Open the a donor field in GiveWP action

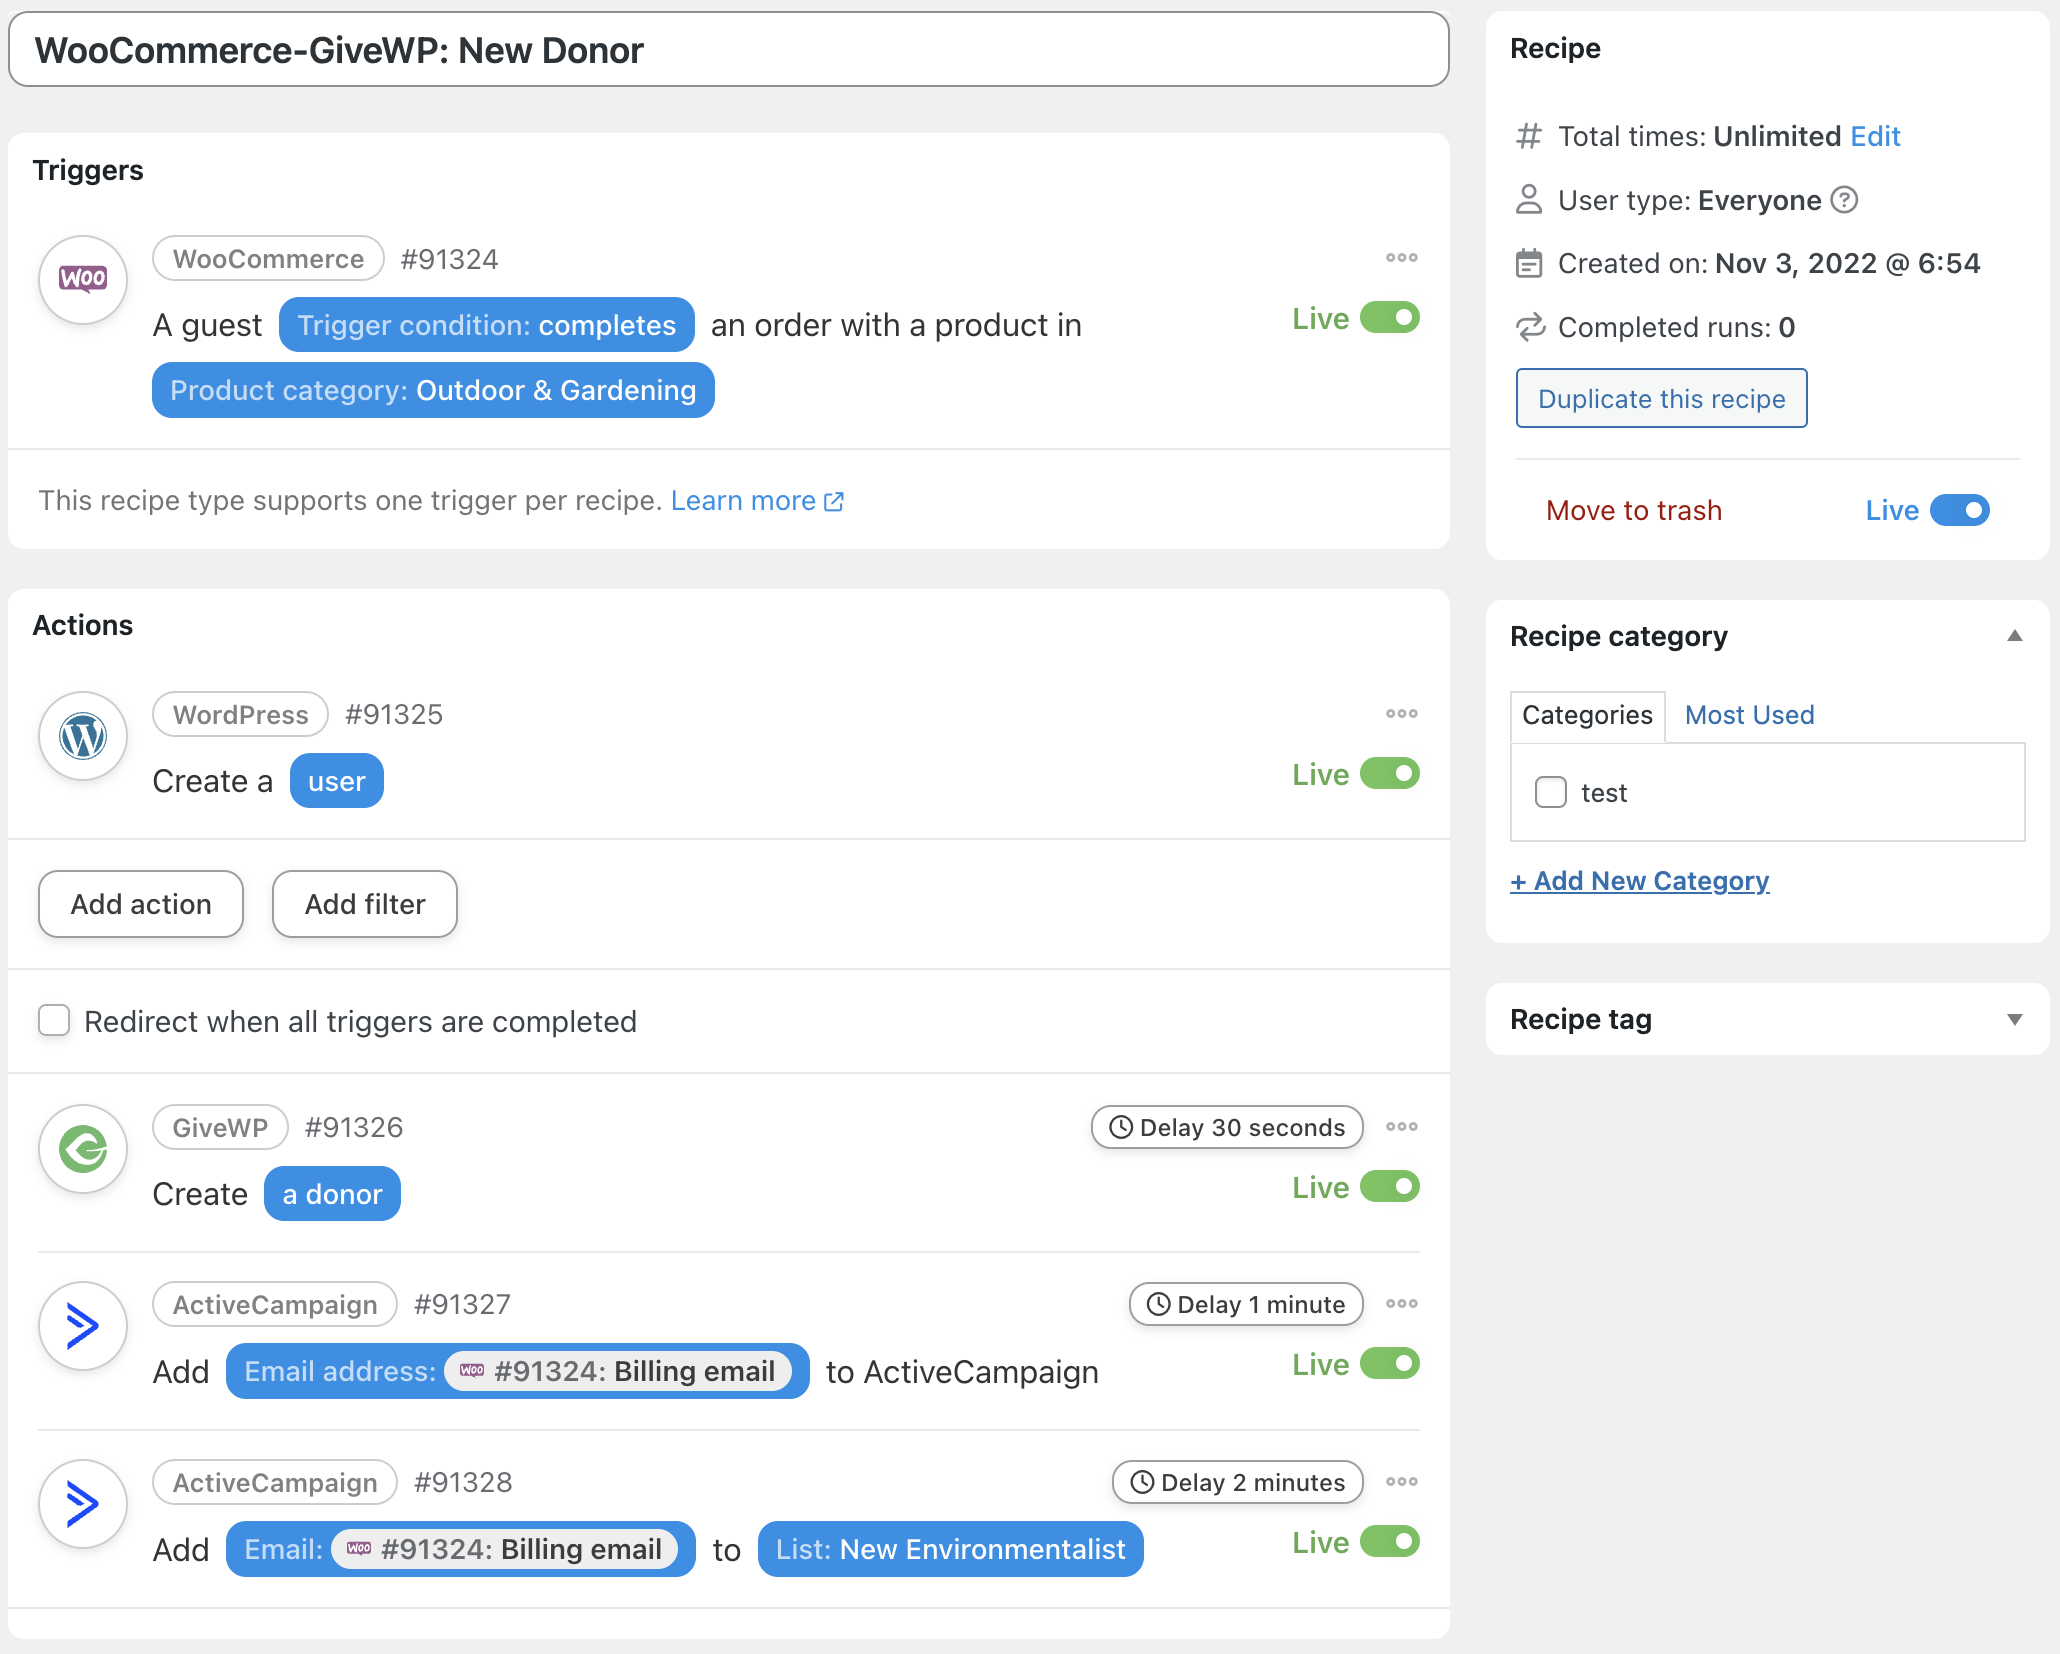click(x=333, y=1194)
